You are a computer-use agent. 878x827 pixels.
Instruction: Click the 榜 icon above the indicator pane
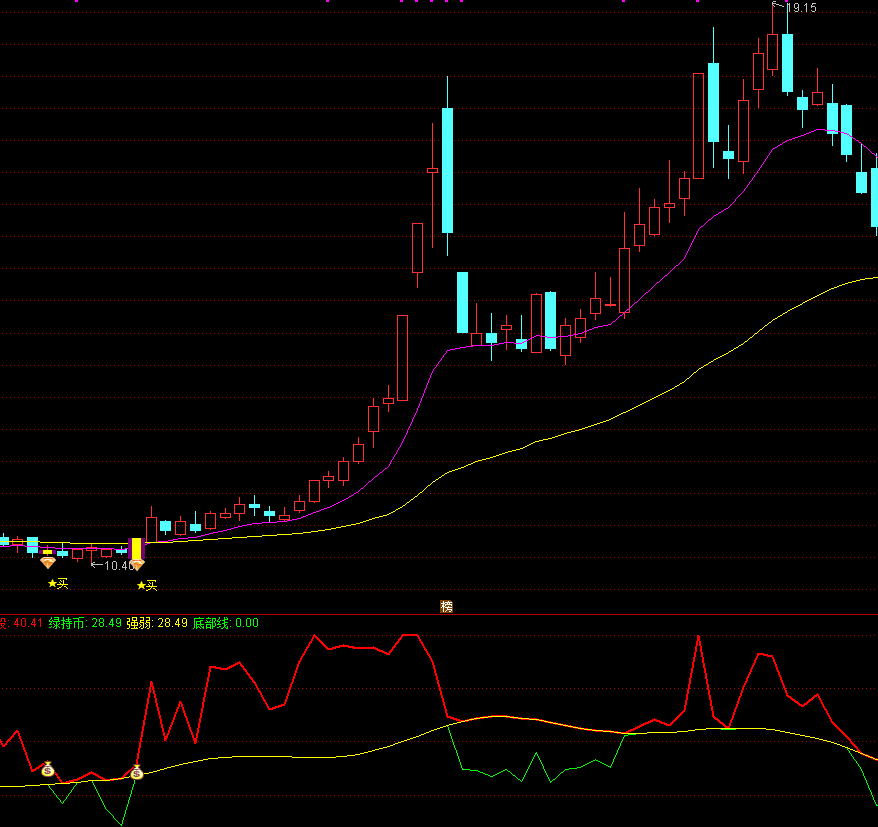pos(446,606)
